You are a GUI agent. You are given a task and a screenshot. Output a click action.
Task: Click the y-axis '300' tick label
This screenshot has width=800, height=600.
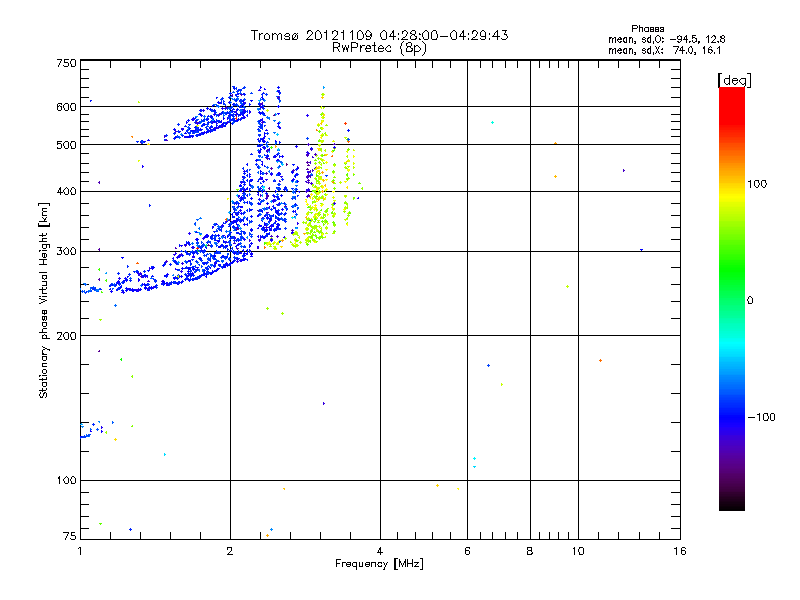pyautogui.click(x=66, y=252)
